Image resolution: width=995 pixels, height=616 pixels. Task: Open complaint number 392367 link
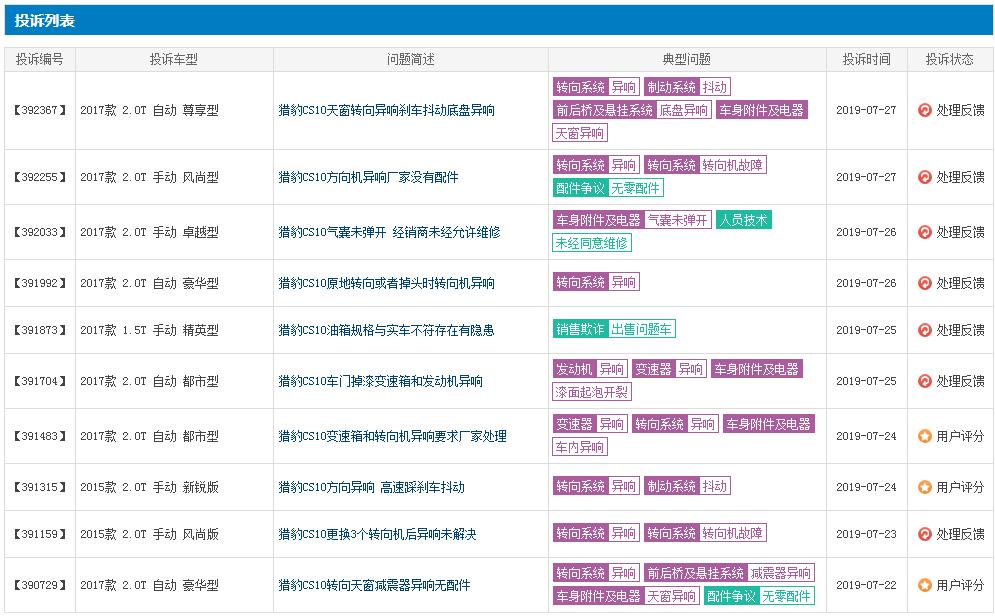coord(39,111)
